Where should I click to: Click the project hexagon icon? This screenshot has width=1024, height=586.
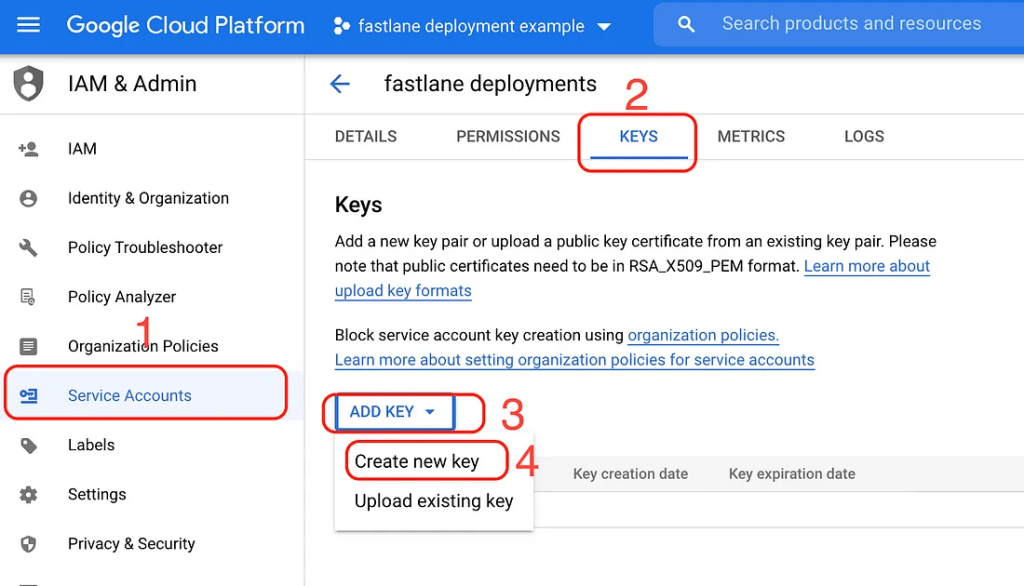click(x=341, y=26)
